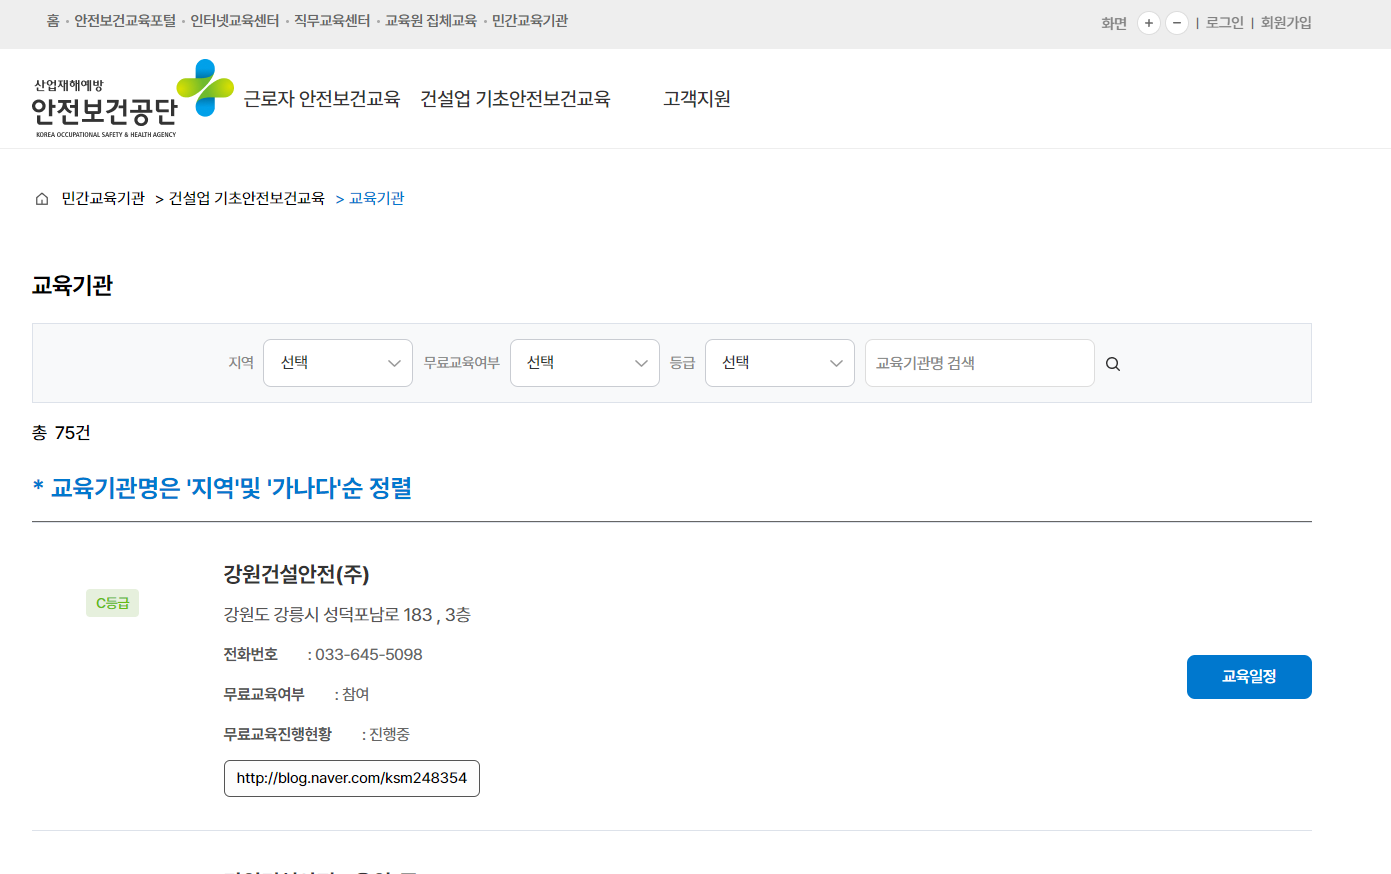The width and height of the screenshot is (1391, 874).
Task: Click 민간교육기관 in the breadcrumb
Action: [x=102, y=198]
